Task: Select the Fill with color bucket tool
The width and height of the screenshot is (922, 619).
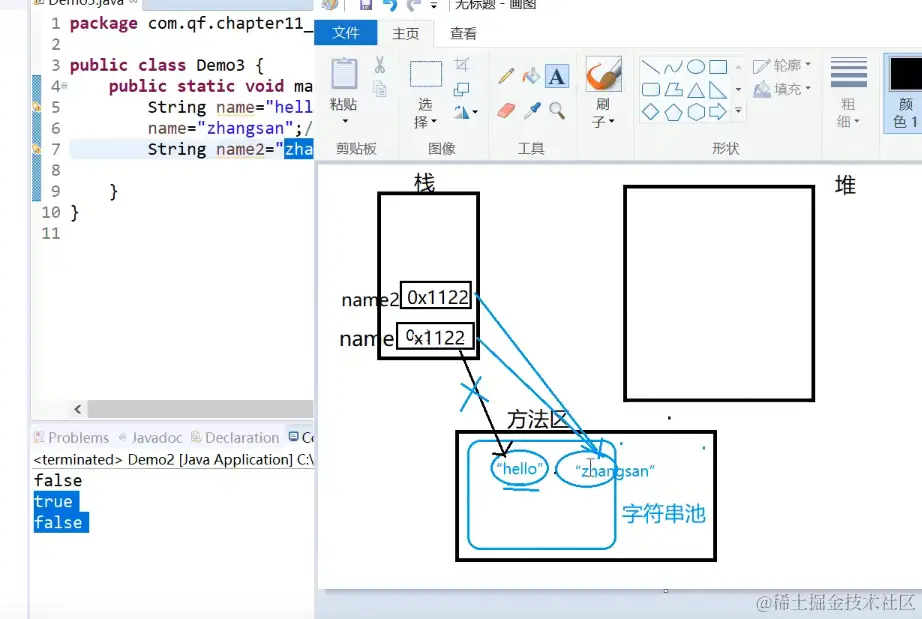Action: (x=531, y=76)
